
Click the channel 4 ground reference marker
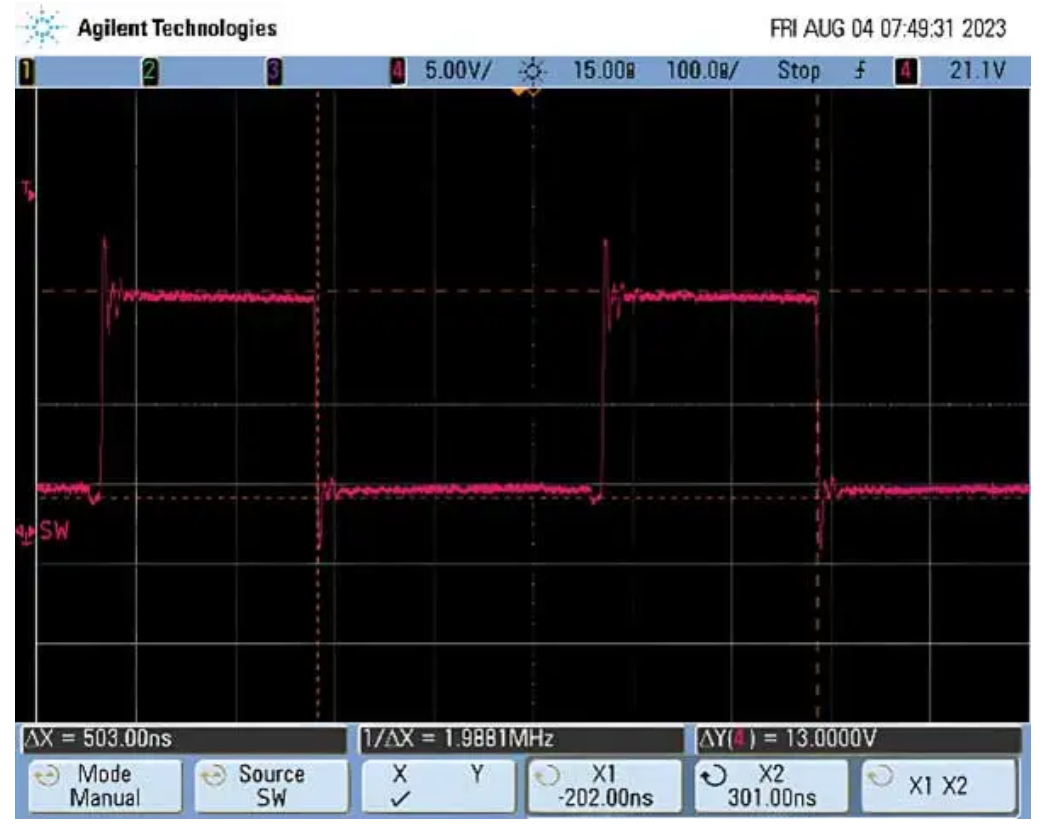[x=27, y=533]
